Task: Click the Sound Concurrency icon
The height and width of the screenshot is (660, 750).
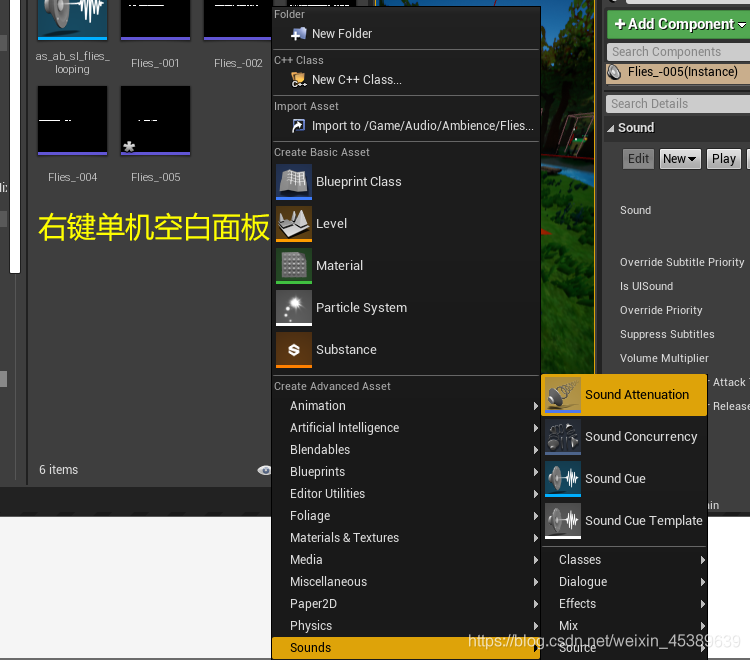Action: (x=563, y=437)
